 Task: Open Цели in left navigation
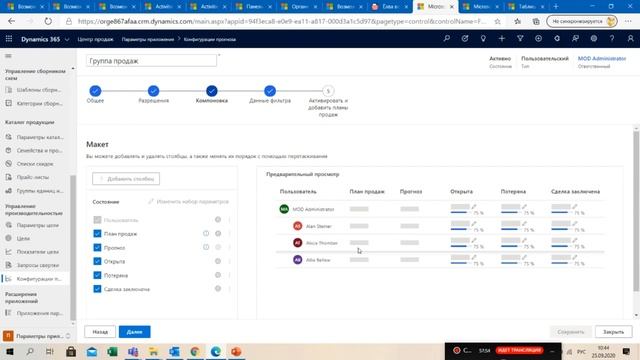[x=23, y=238]
